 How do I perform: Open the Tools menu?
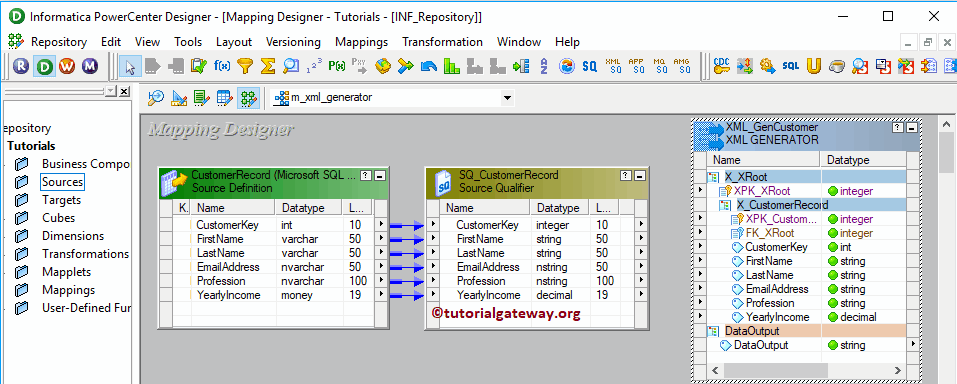188,42
